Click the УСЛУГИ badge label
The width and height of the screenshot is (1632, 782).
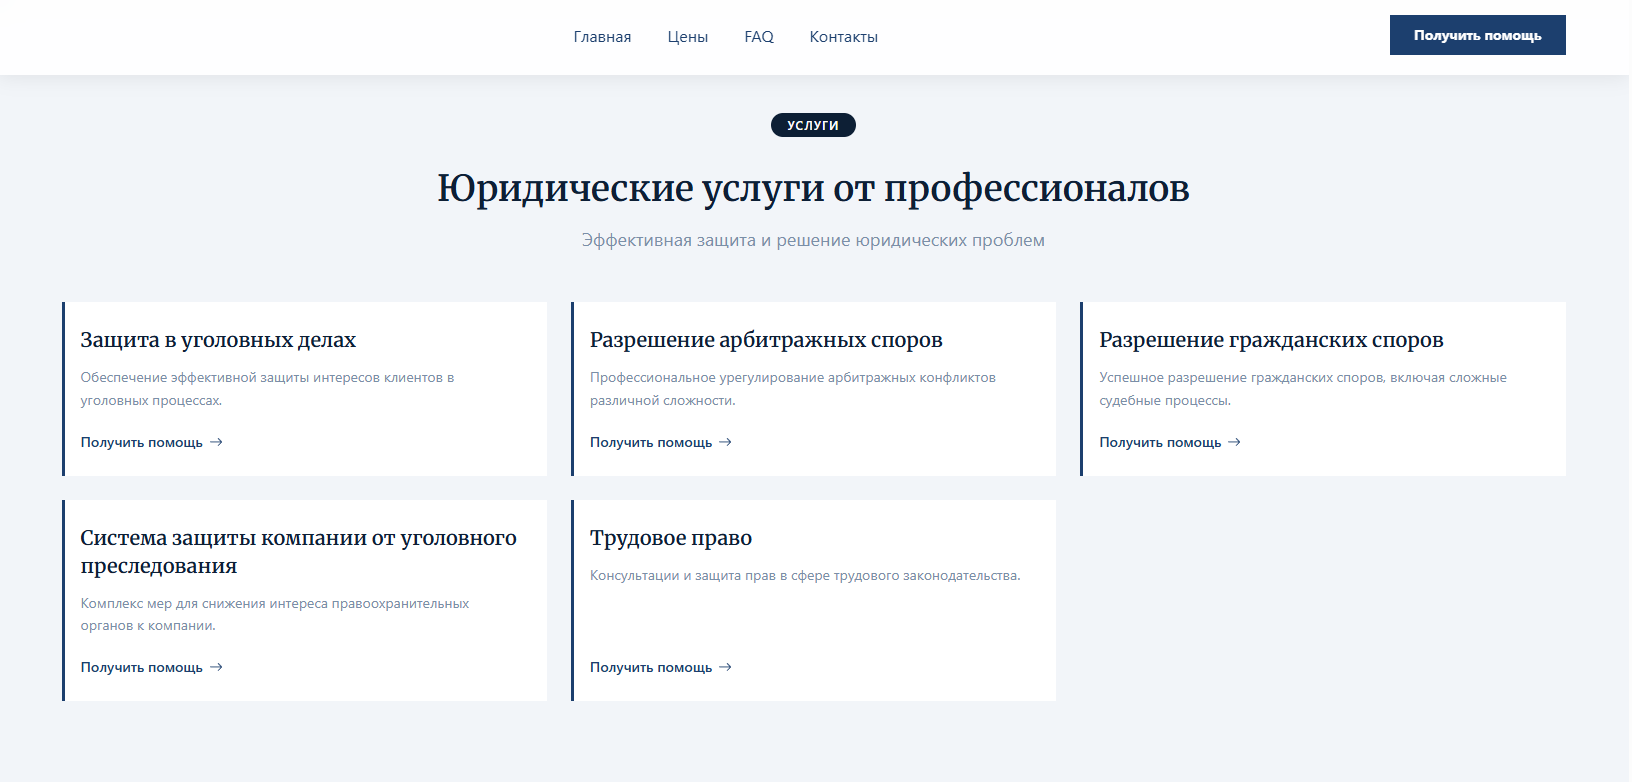coord(813,125)
